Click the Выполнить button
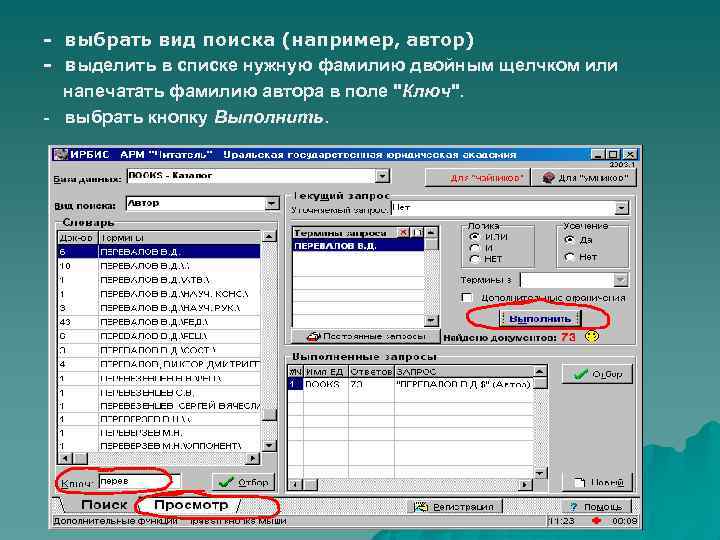The width and height of the screenshot is (720, 540). tap(540, 319)
